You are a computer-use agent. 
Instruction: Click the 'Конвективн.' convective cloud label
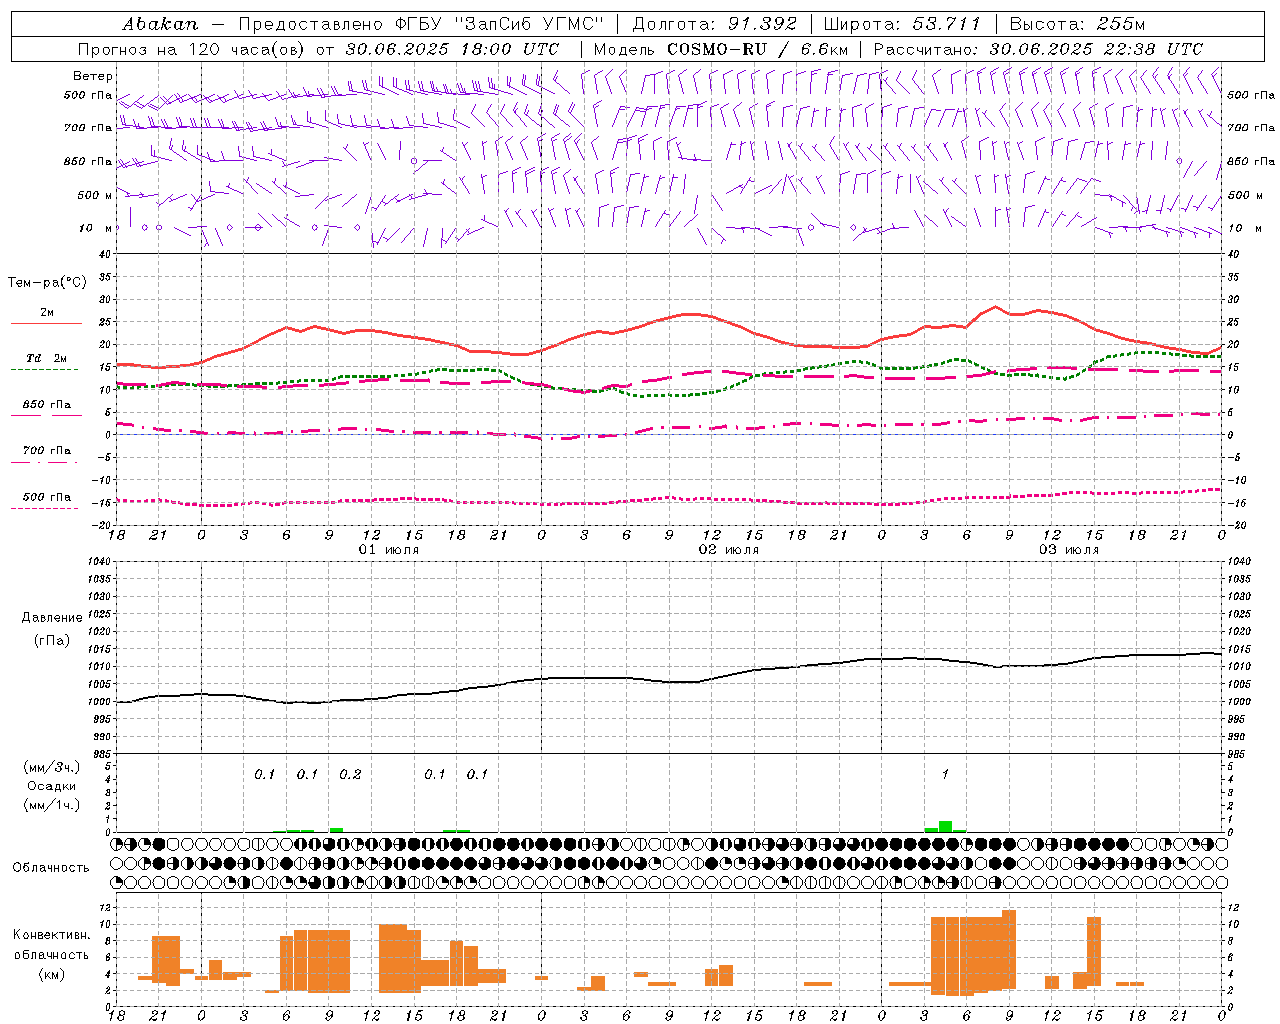point(52,935)
